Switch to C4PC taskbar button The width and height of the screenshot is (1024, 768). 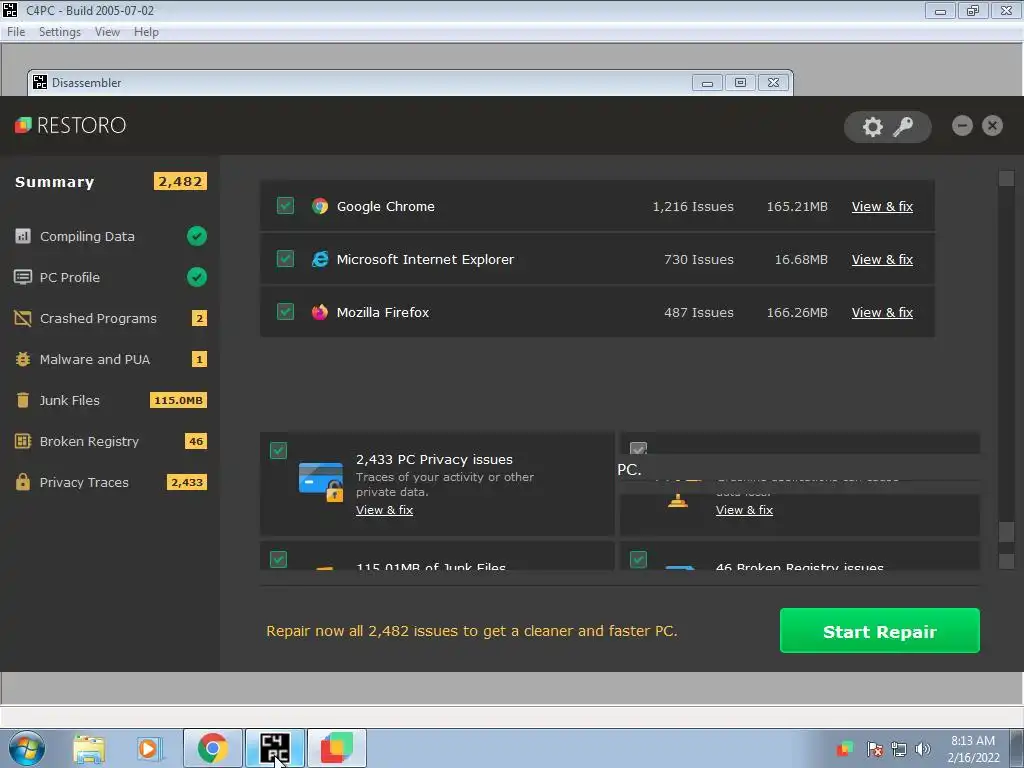pos(275,748)
